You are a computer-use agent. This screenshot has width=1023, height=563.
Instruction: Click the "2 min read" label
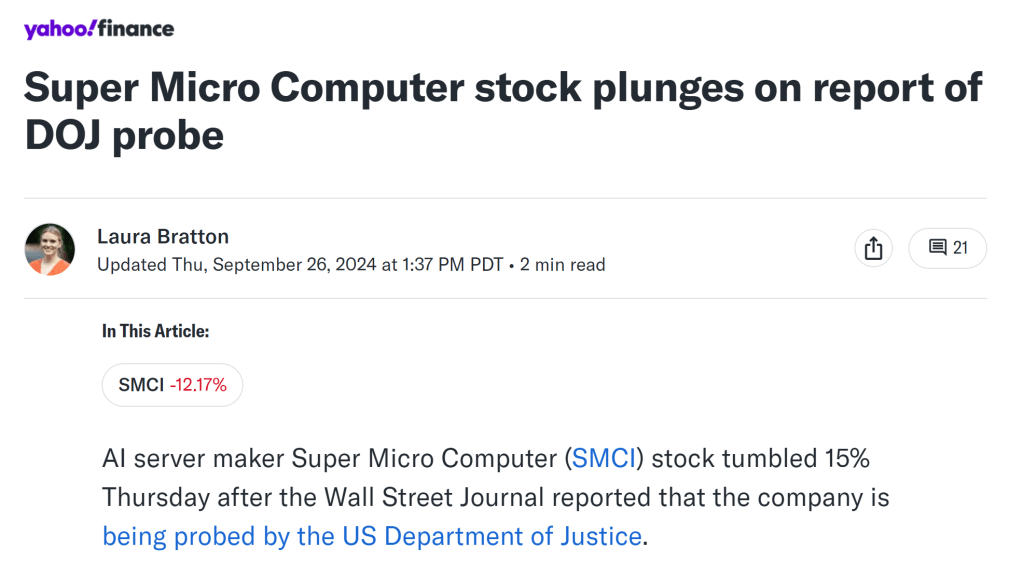(x=563, y=265)
